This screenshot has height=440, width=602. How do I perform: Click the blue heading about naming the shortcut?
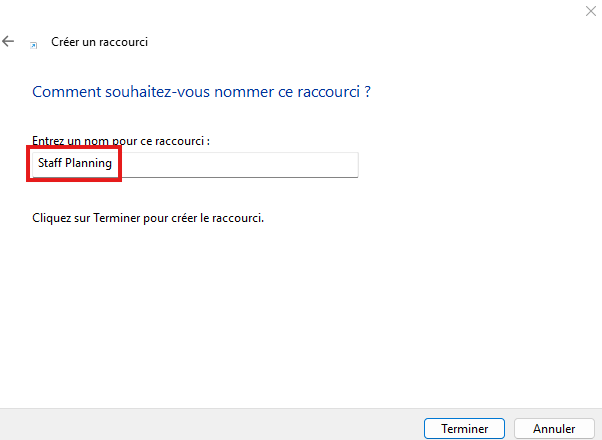[202, 92]
